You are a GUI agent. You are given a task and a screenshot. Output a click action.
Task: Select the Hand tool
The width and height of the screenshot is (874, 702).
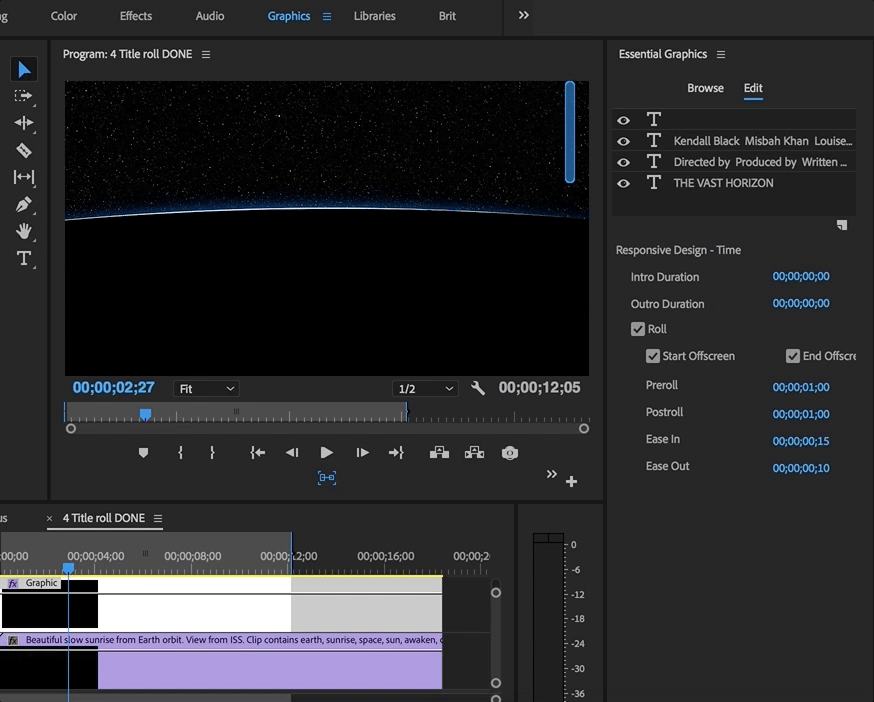pos(24,231)
